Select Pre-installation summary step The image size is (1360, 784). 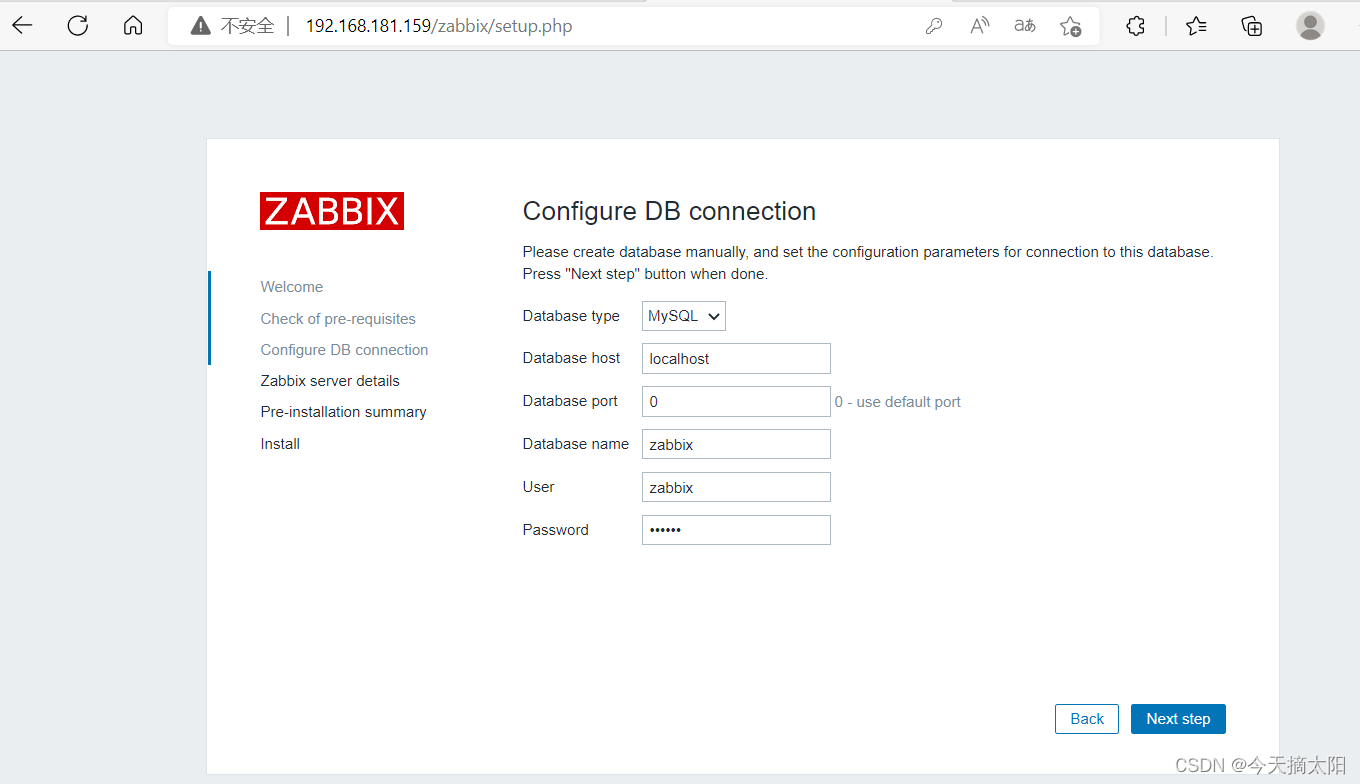point(343,412)
